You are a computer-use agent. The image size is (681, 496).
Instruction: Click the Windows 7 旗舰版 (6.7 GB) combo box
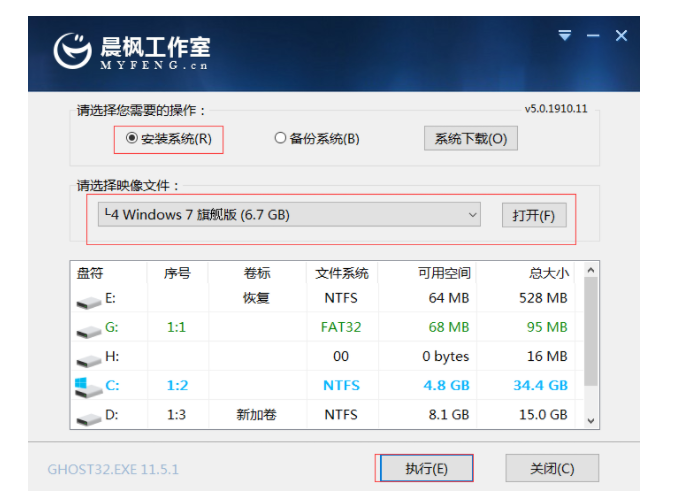[x=289, y=215]
